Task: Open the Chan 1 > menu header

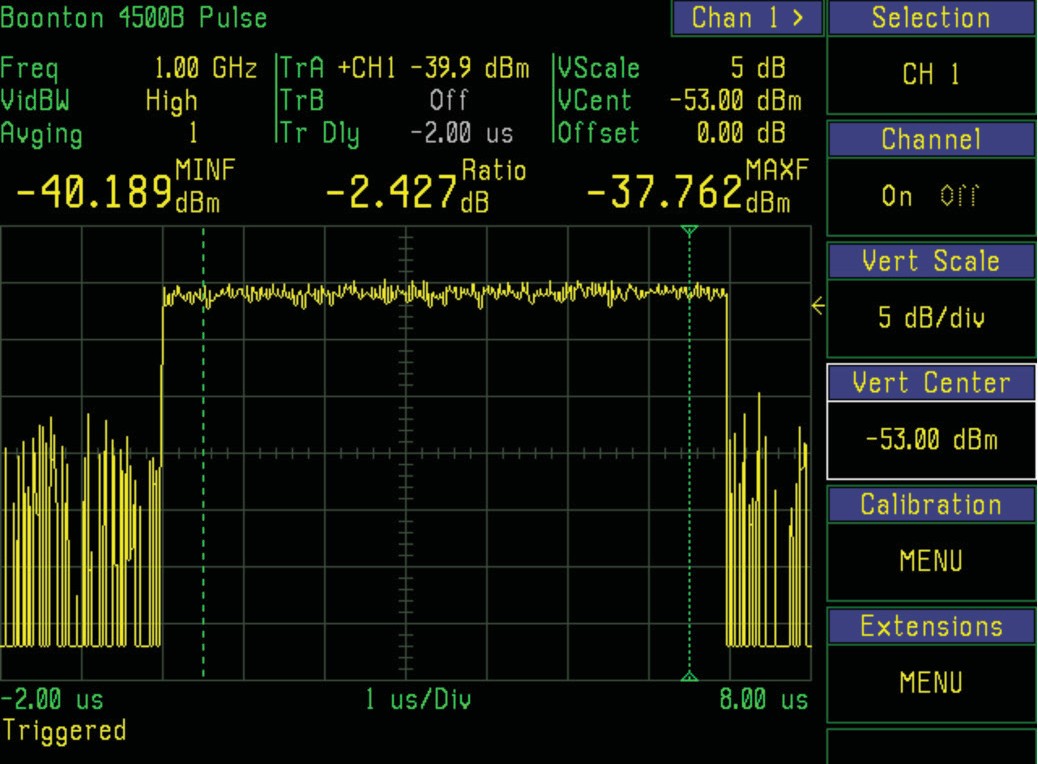Action: coord(747,18)
